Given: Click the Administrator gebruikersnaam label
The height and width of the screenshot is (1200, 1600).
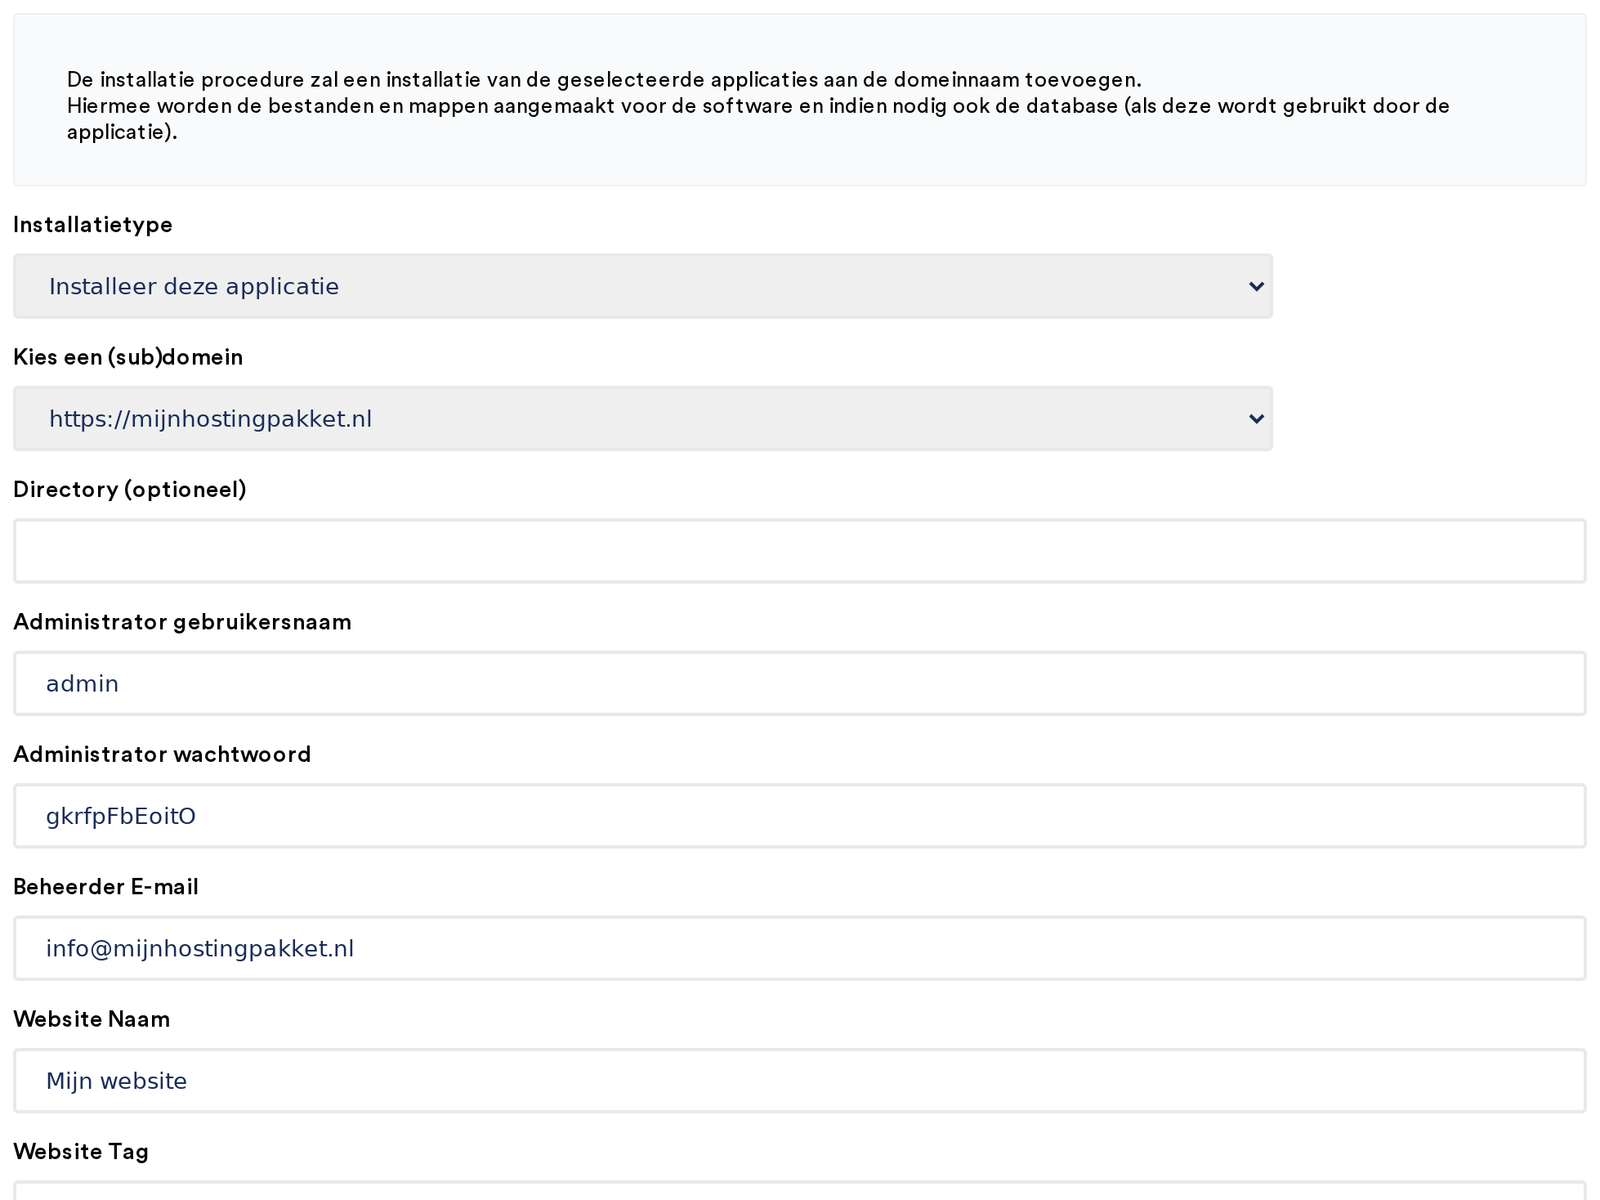Looking at the screenshot, I should (182, 622).
